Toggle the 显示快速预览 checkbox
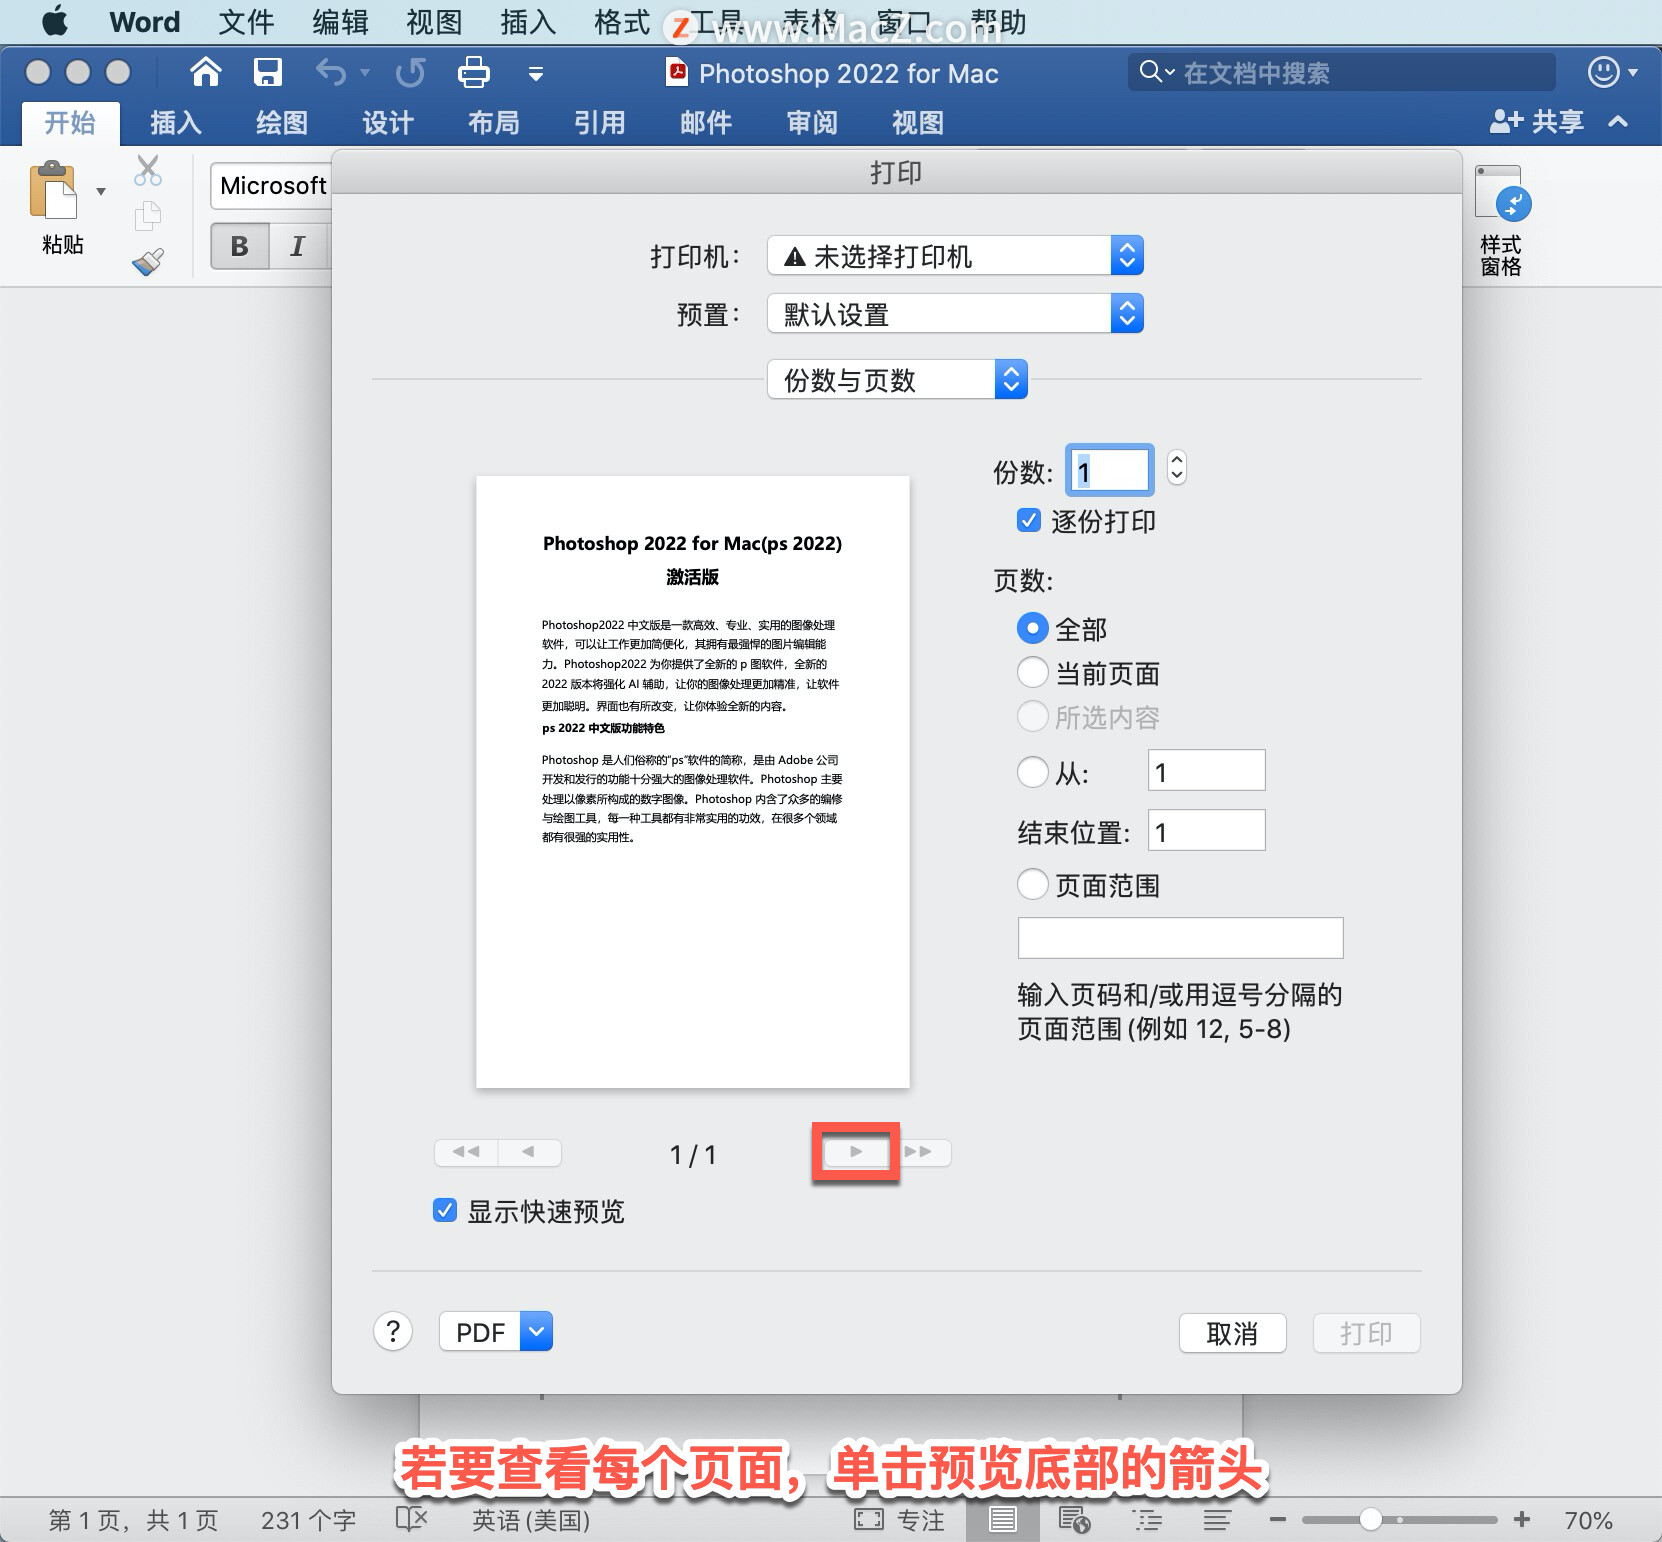 point(445,1210)
